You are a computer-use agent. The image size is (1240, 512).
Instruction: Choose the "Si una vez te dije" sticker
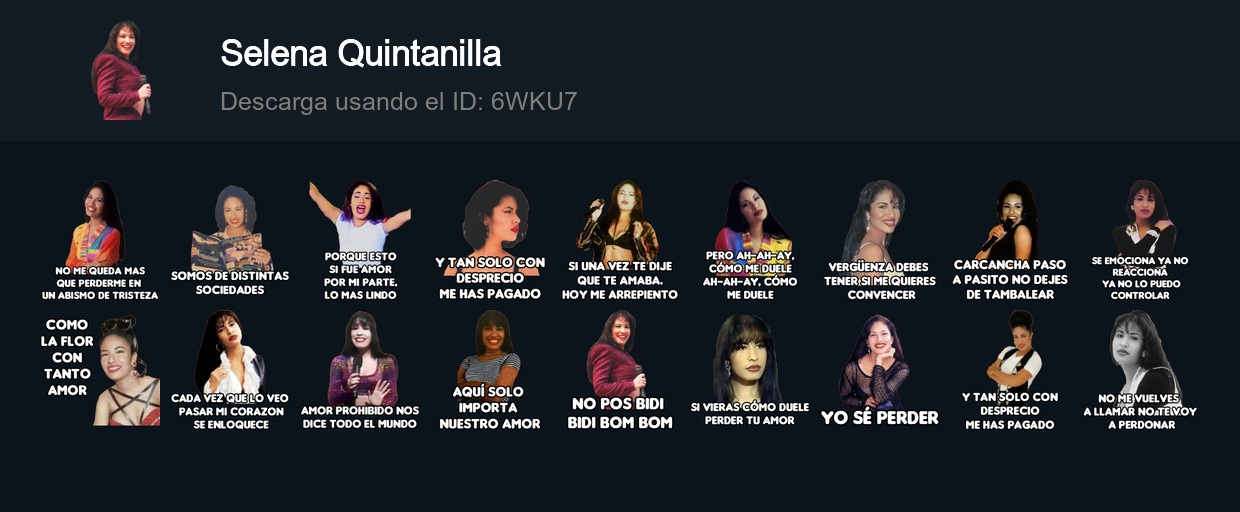[620, 241]
